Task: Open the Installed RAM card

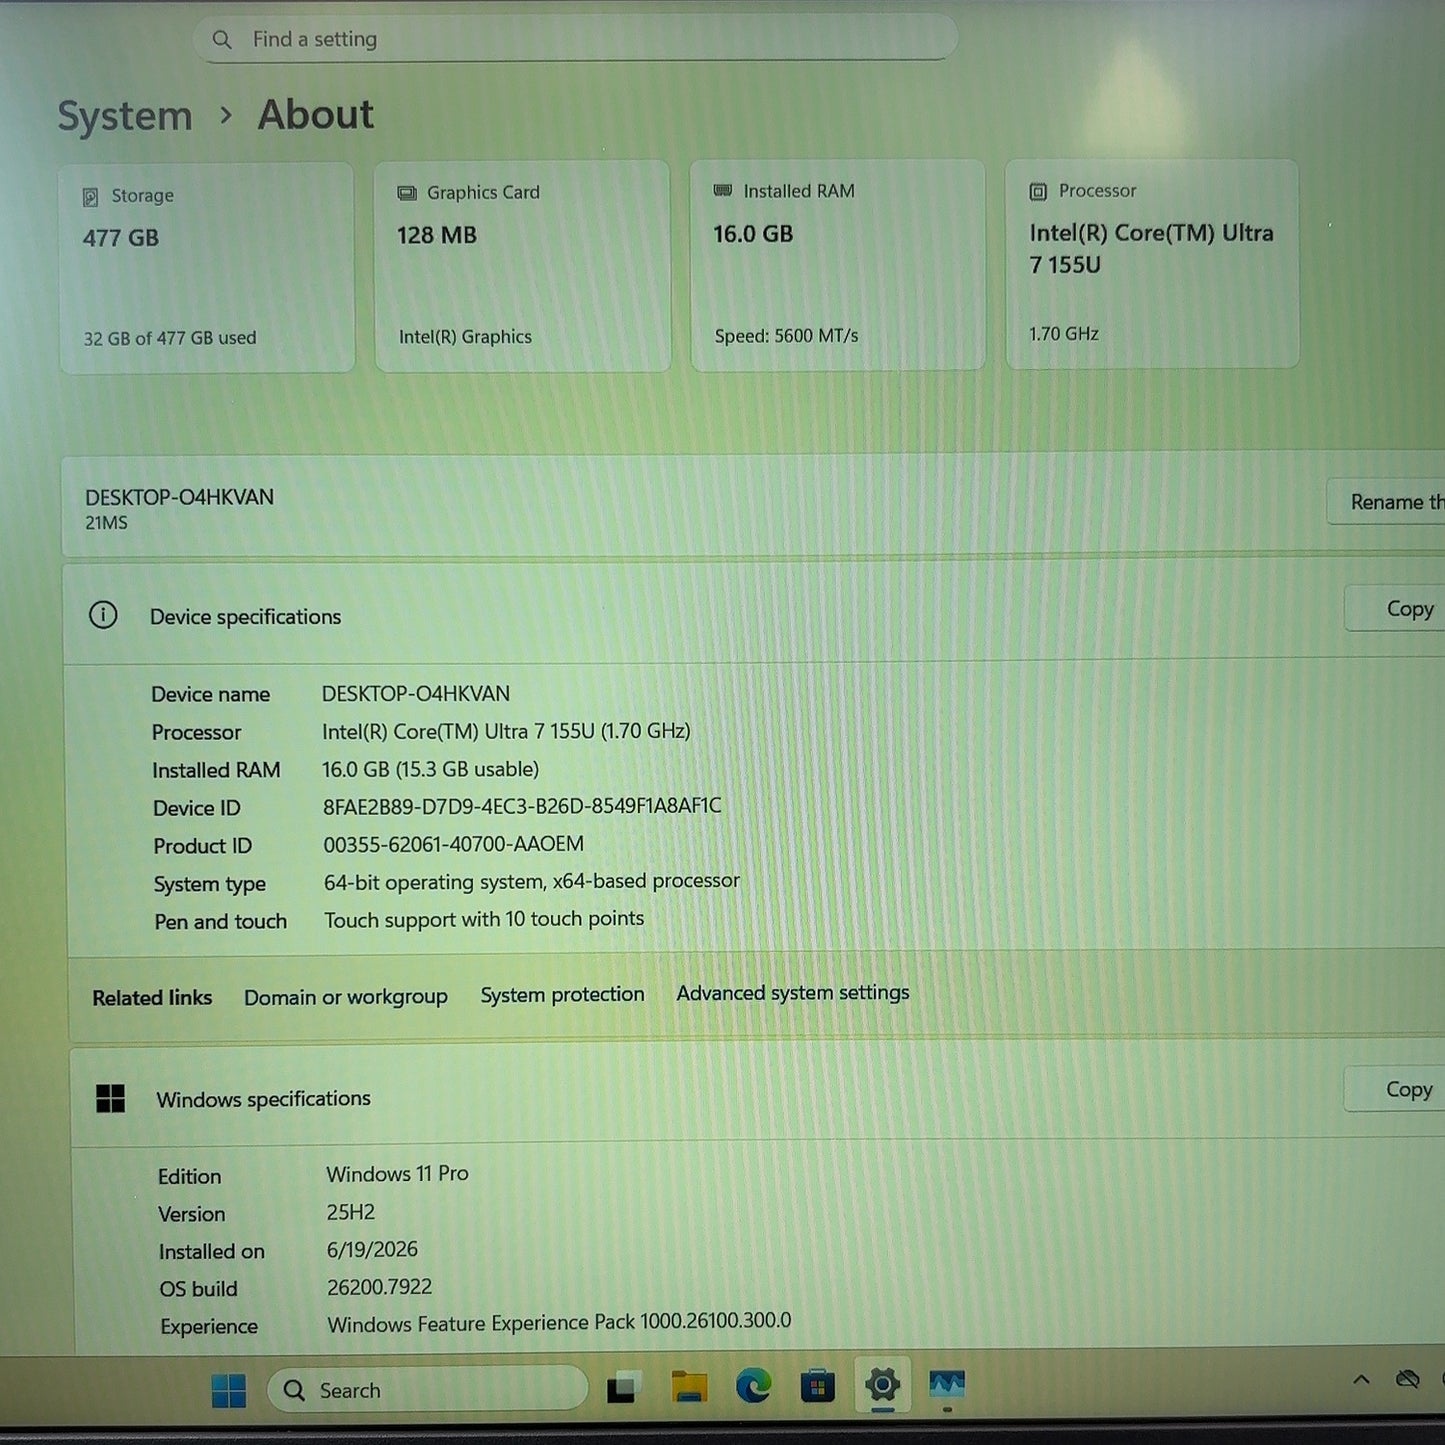Action: click(838, 265)
